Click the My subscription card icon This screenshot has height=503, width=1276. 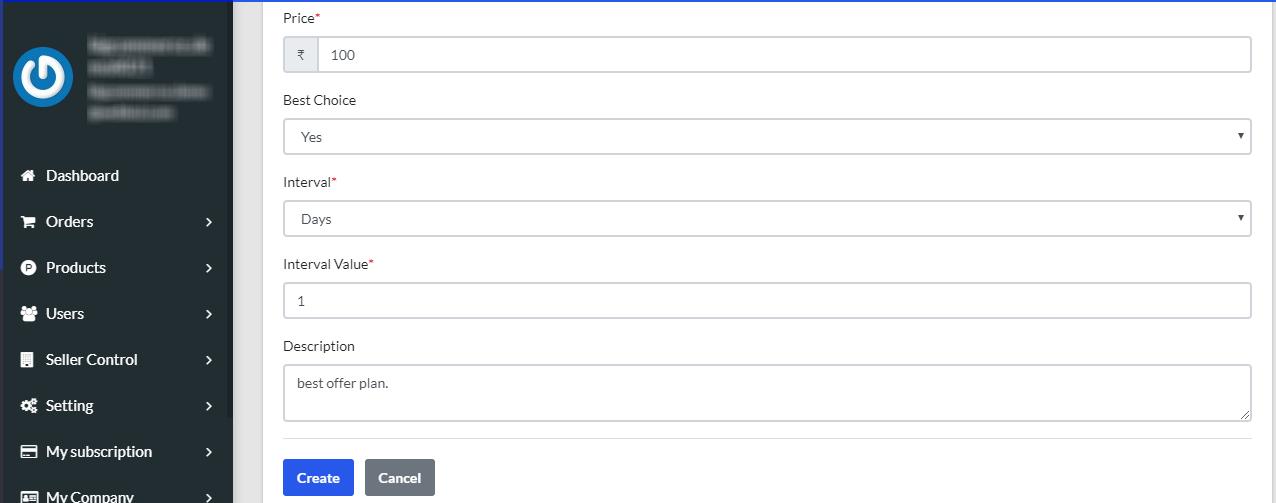pos(28,452)
